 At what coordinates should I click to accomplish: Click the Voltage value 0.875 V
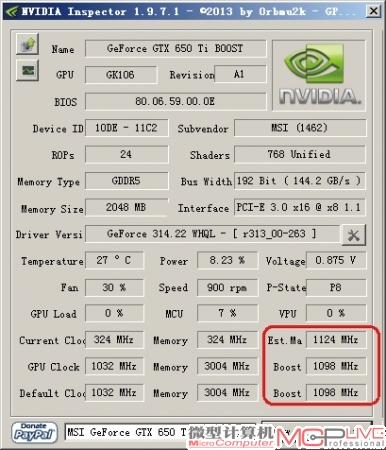(x=336, y=260)
